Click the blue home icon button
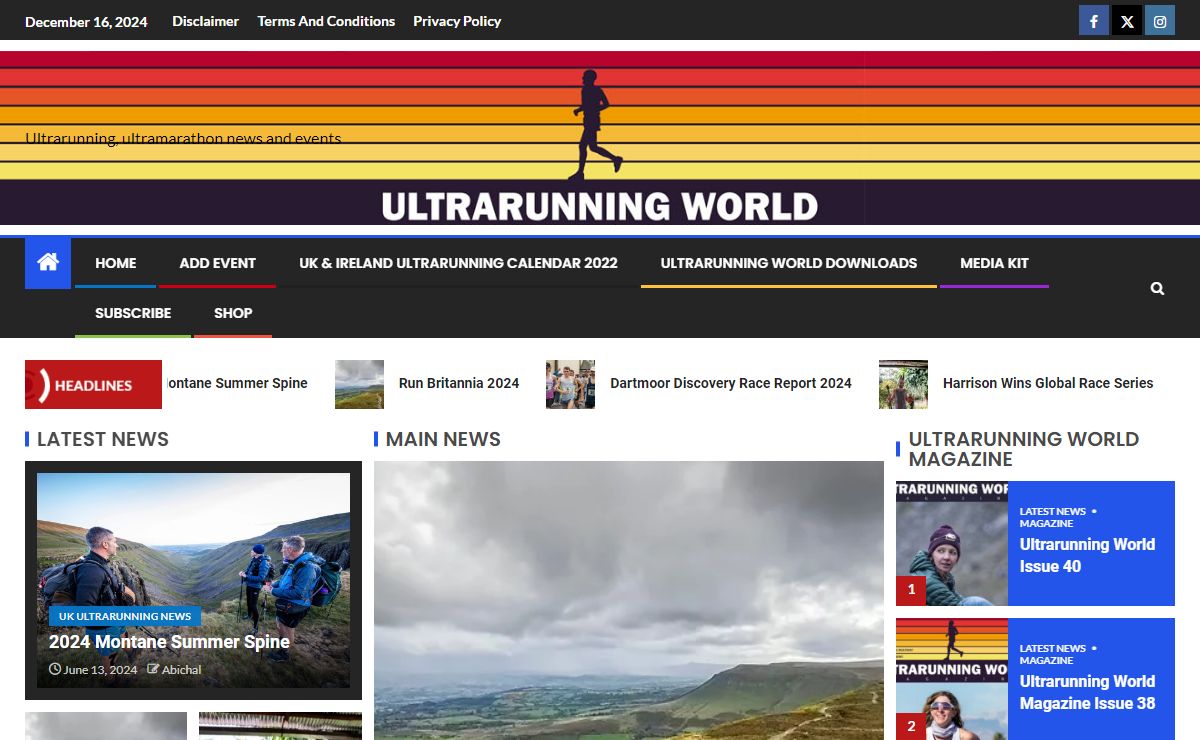1200x740 pixels. (x=48, y=263)
